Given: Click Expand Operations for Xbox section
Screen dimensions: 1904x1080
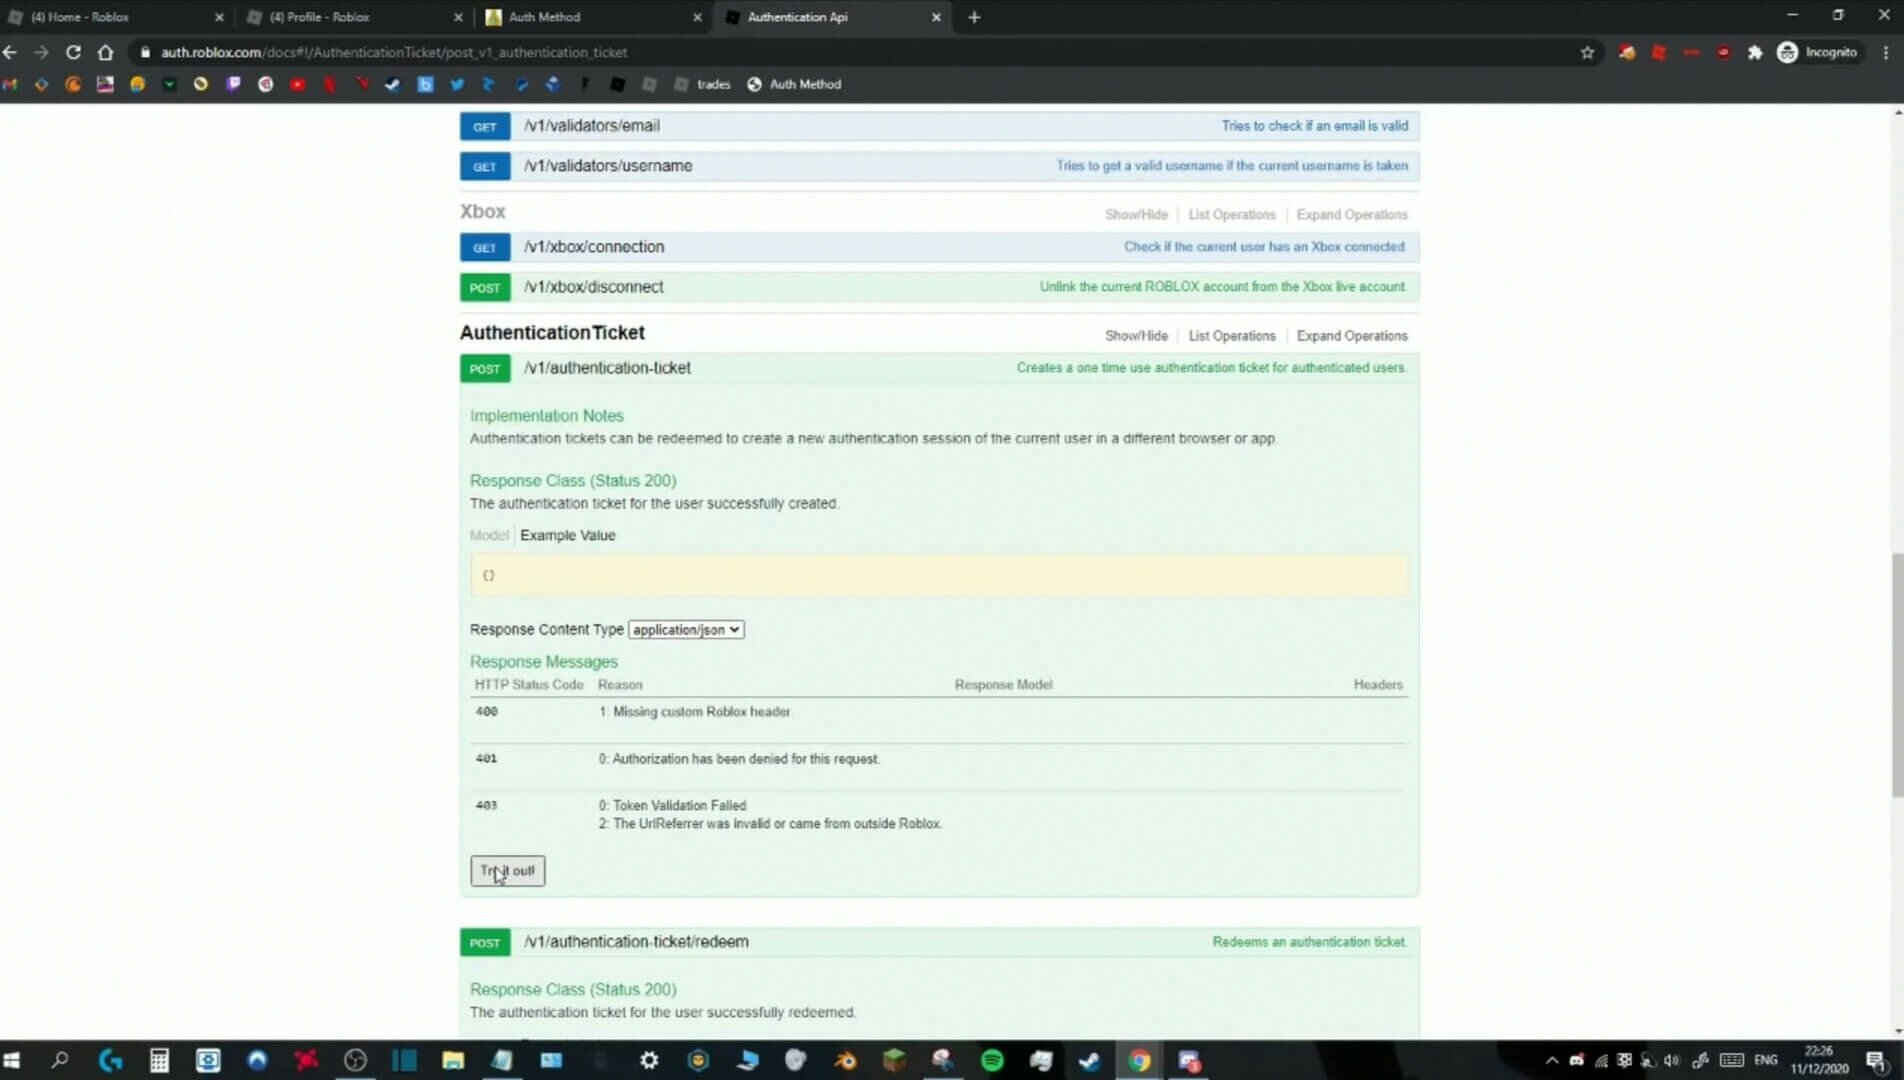Looking at the screenshot, I should (x=1352, y=215).
